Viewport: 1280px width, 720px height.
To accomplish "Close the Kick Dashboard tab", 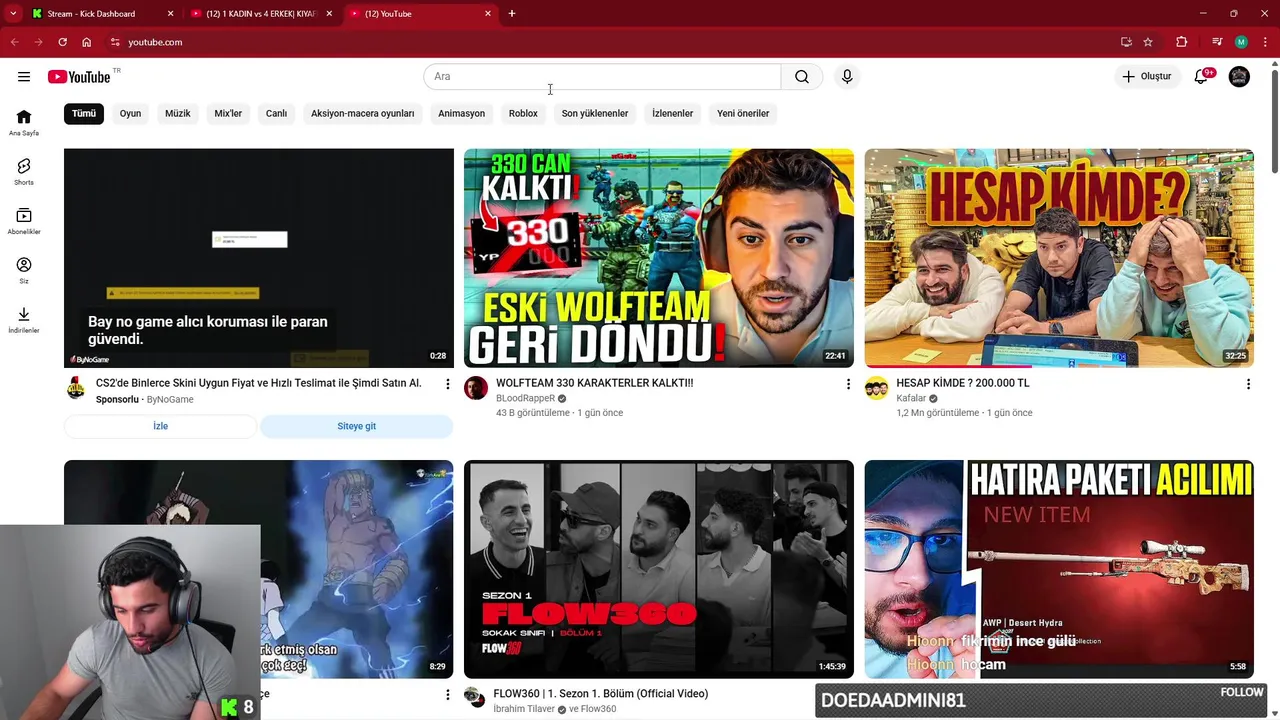I will pyautogui.click(x=170, y=14).
